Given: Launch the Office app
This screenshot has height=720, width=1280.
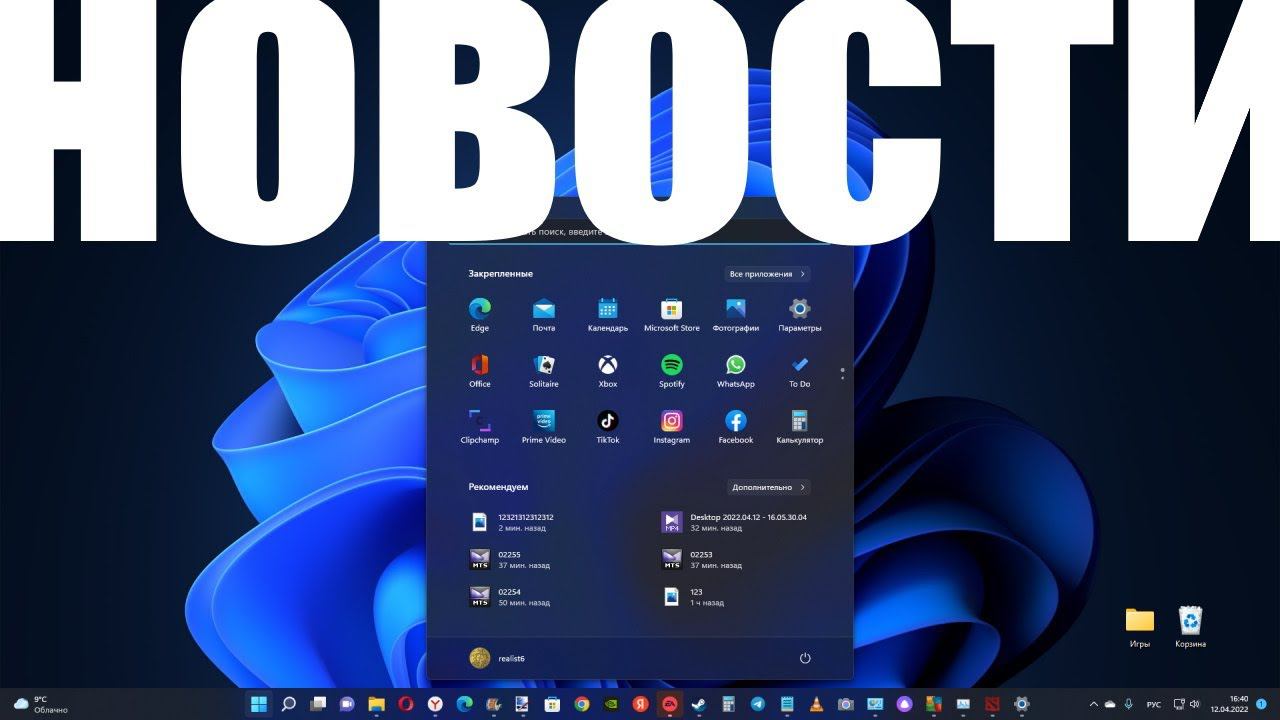Looking at the screenshot, I should [x=480, y=370].
